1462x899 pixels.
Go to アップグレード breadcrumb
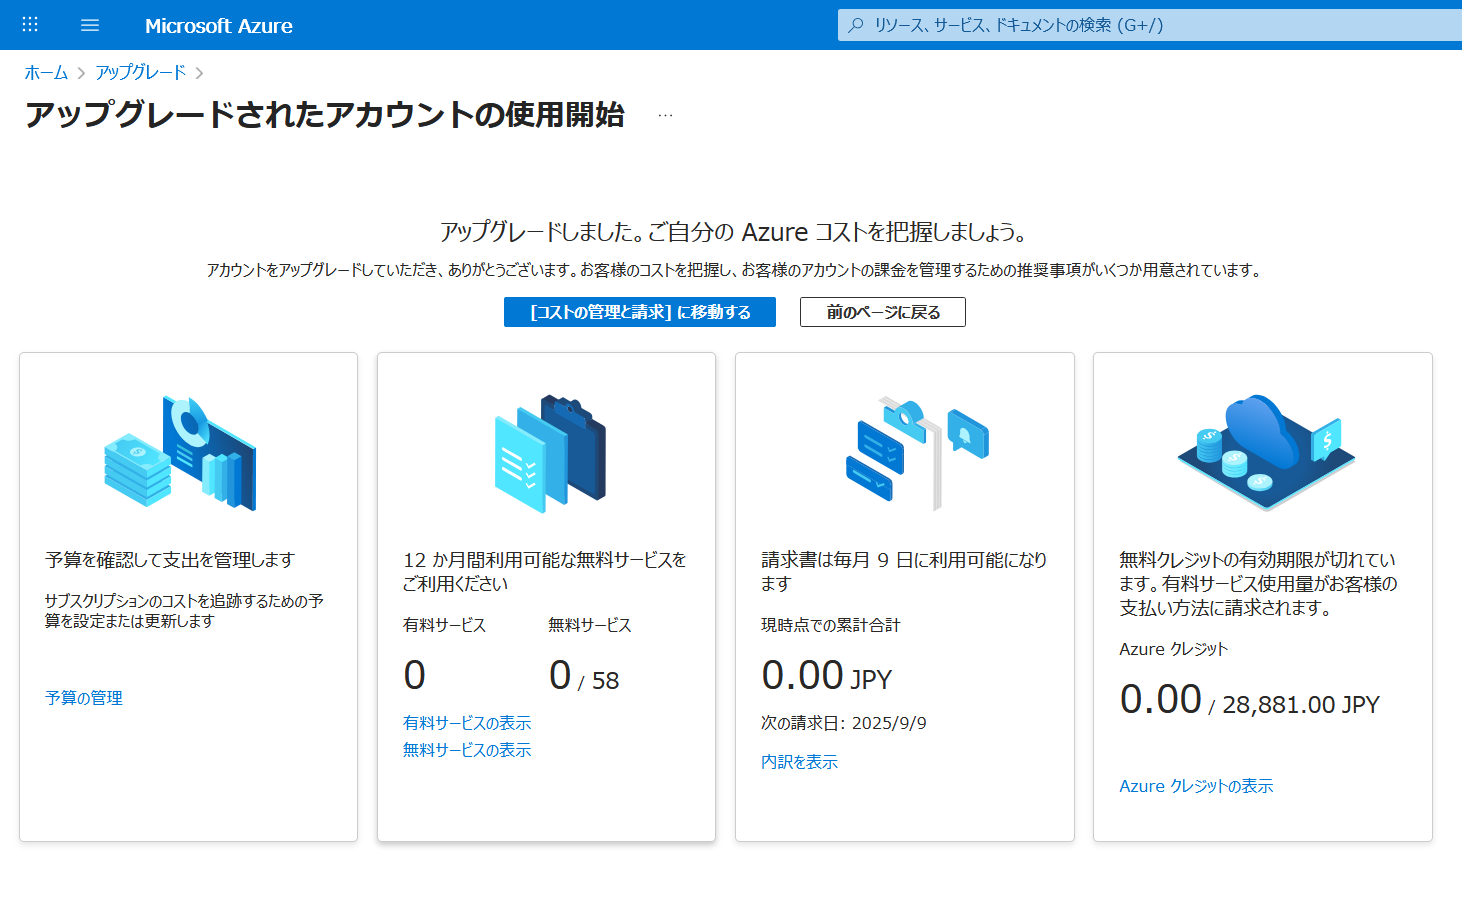click(141, 72)
